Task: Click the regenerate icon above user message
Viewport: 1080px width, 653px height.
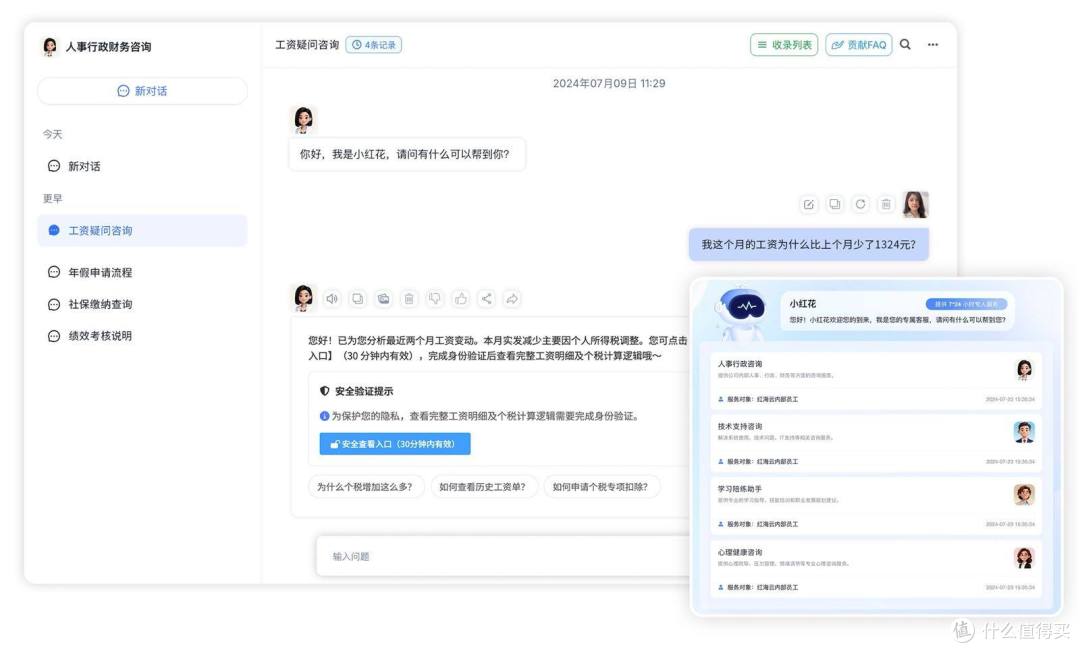Action: tap(860, 205)
